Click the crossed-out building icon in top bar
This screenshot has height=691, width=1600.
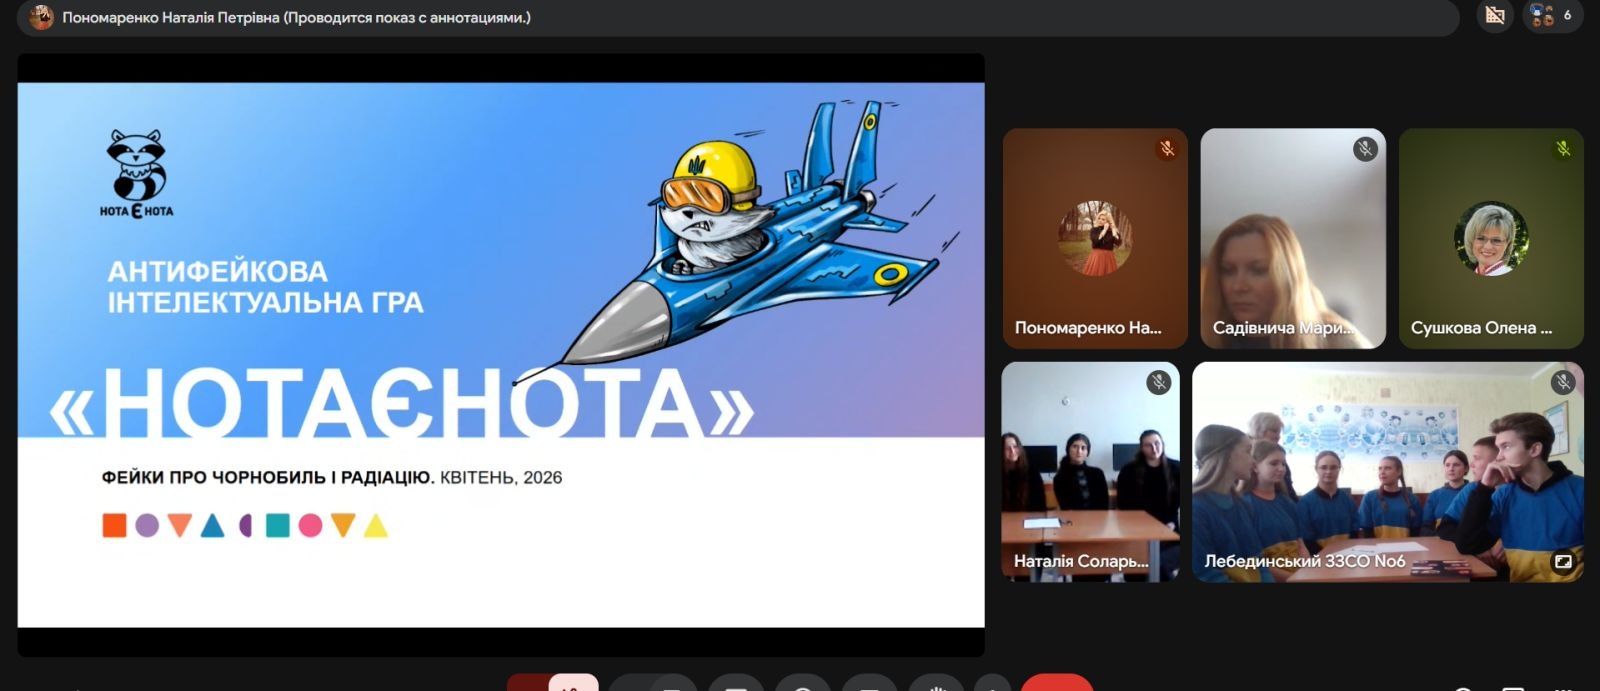pos(1495,15)
